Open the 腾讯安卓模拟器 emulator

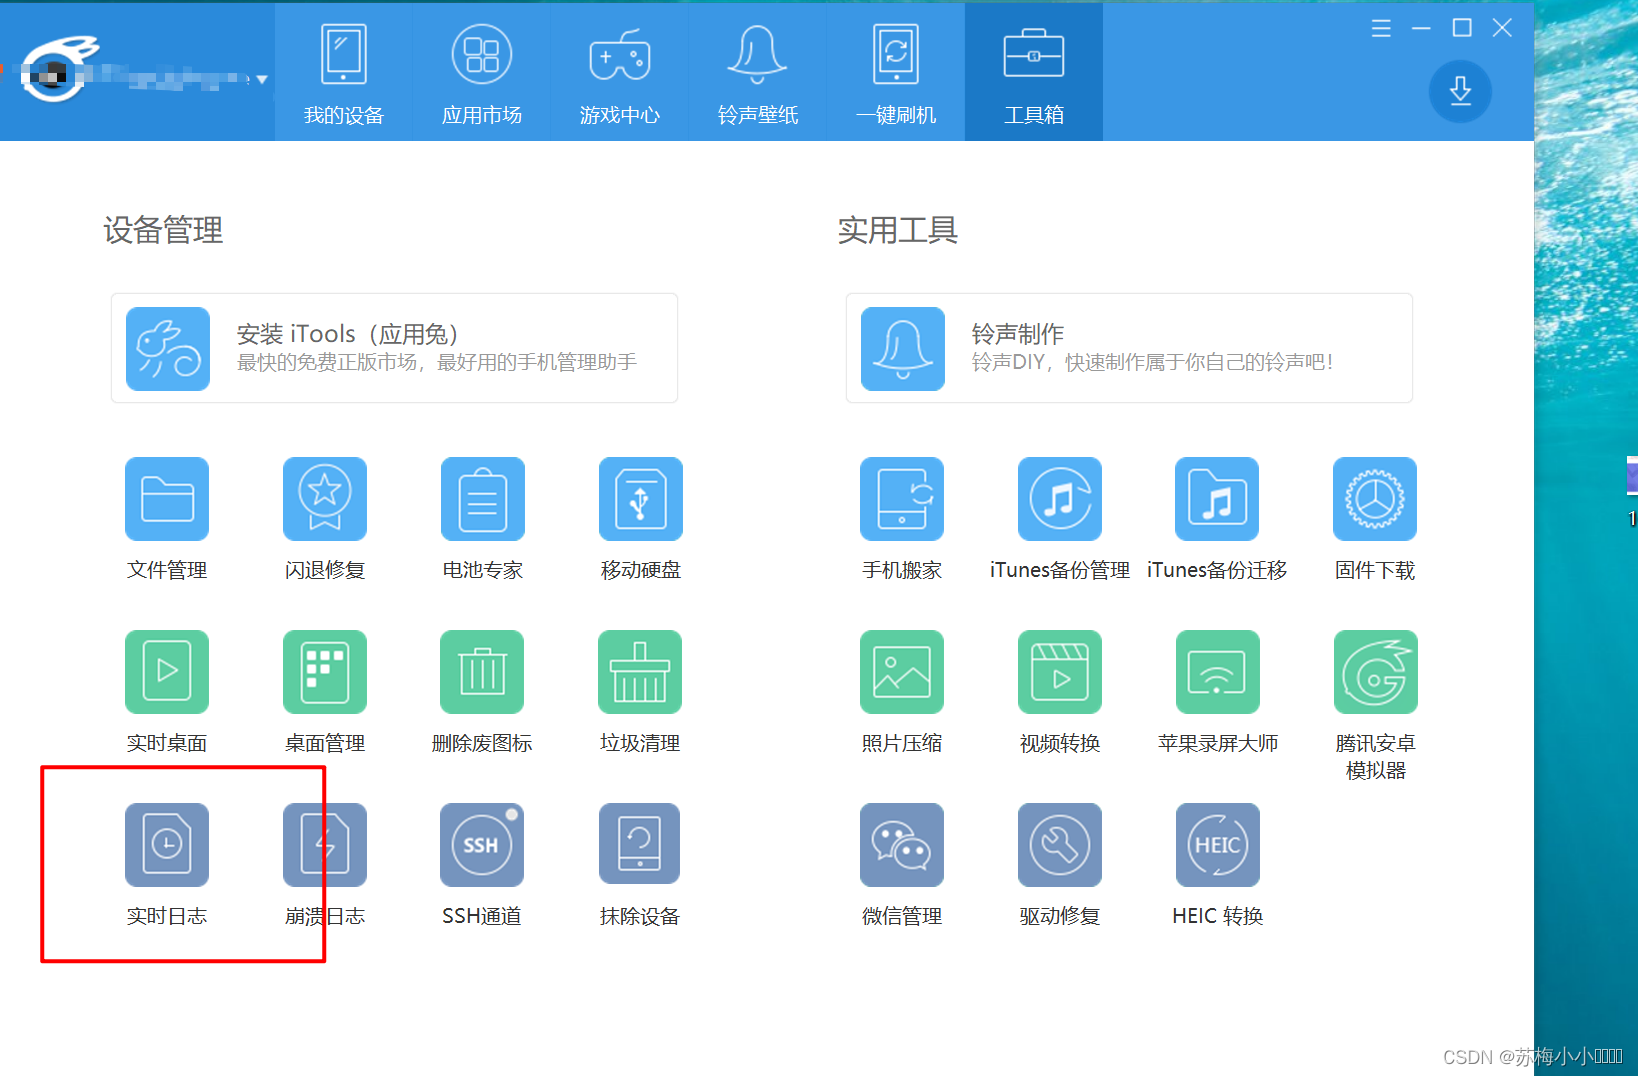1376,672
